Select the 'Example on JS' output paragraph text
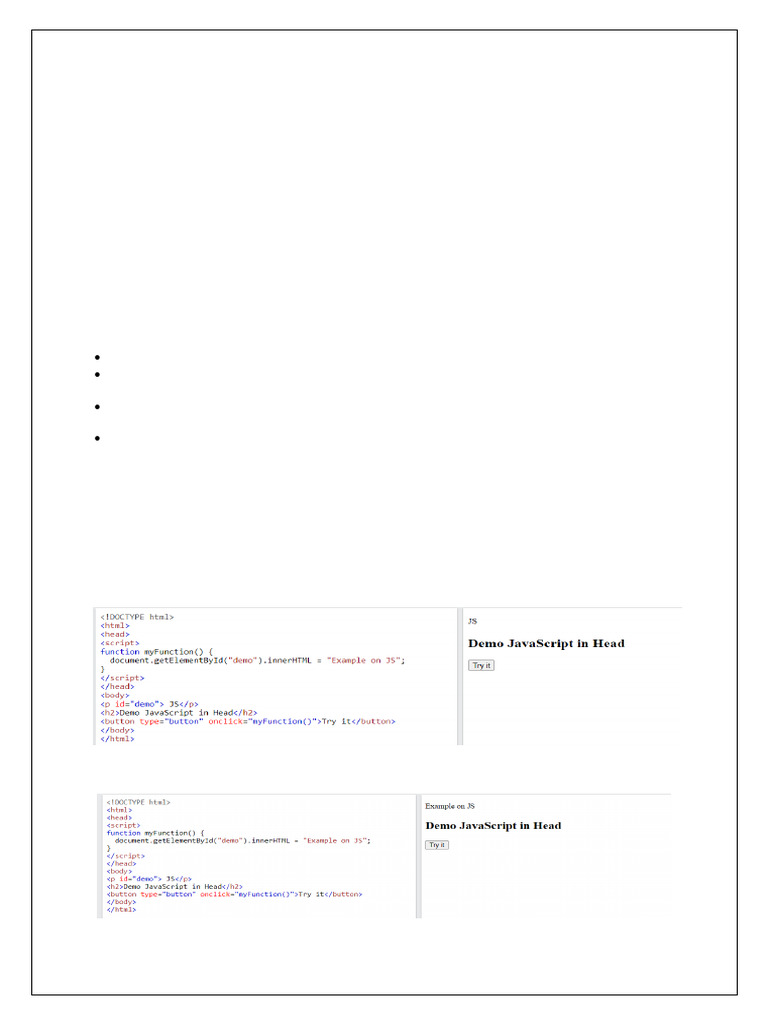768x1024 pixels. point(450,806)
